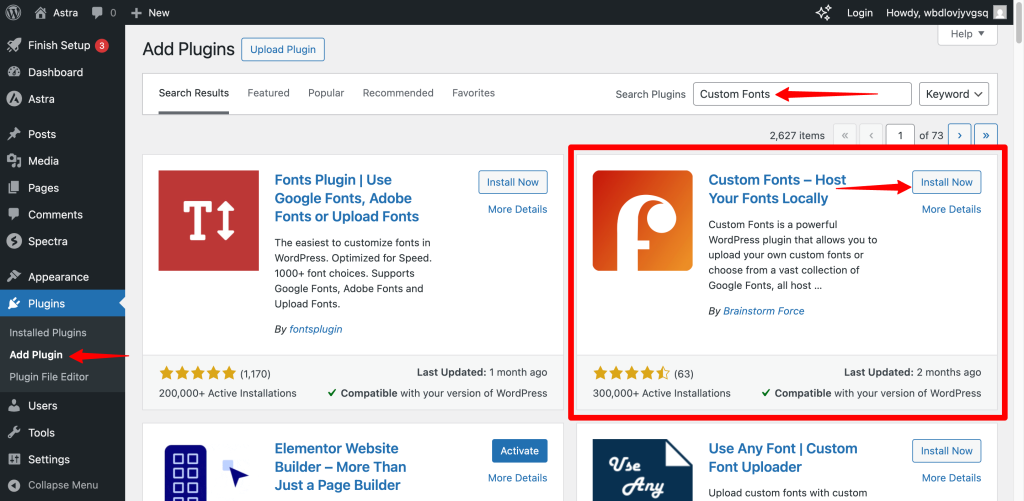This screenshot has height=501, width=1024.
Task: Click the Fonts Plugin red logo thumbnail
Action: [208, 221]
